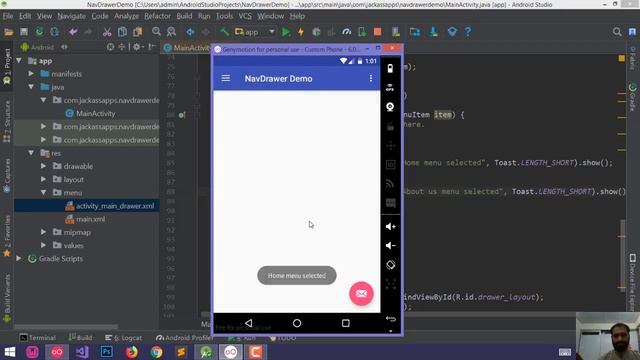Open Genymotion camera widget
Screen dimensions: 640x360
coord(390,107)
